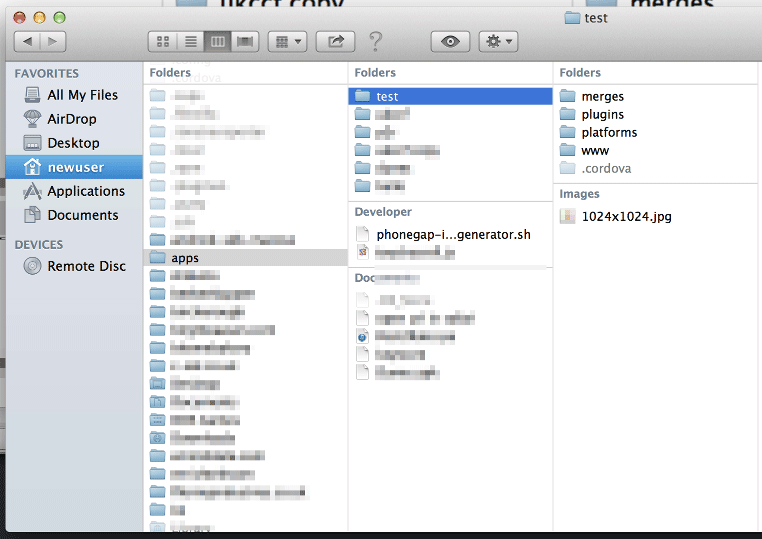Viewport: 762px width, 539px height.
Task: Click the 1024x1024.jpg thumbnail icon
Action: tap(567, 215)
